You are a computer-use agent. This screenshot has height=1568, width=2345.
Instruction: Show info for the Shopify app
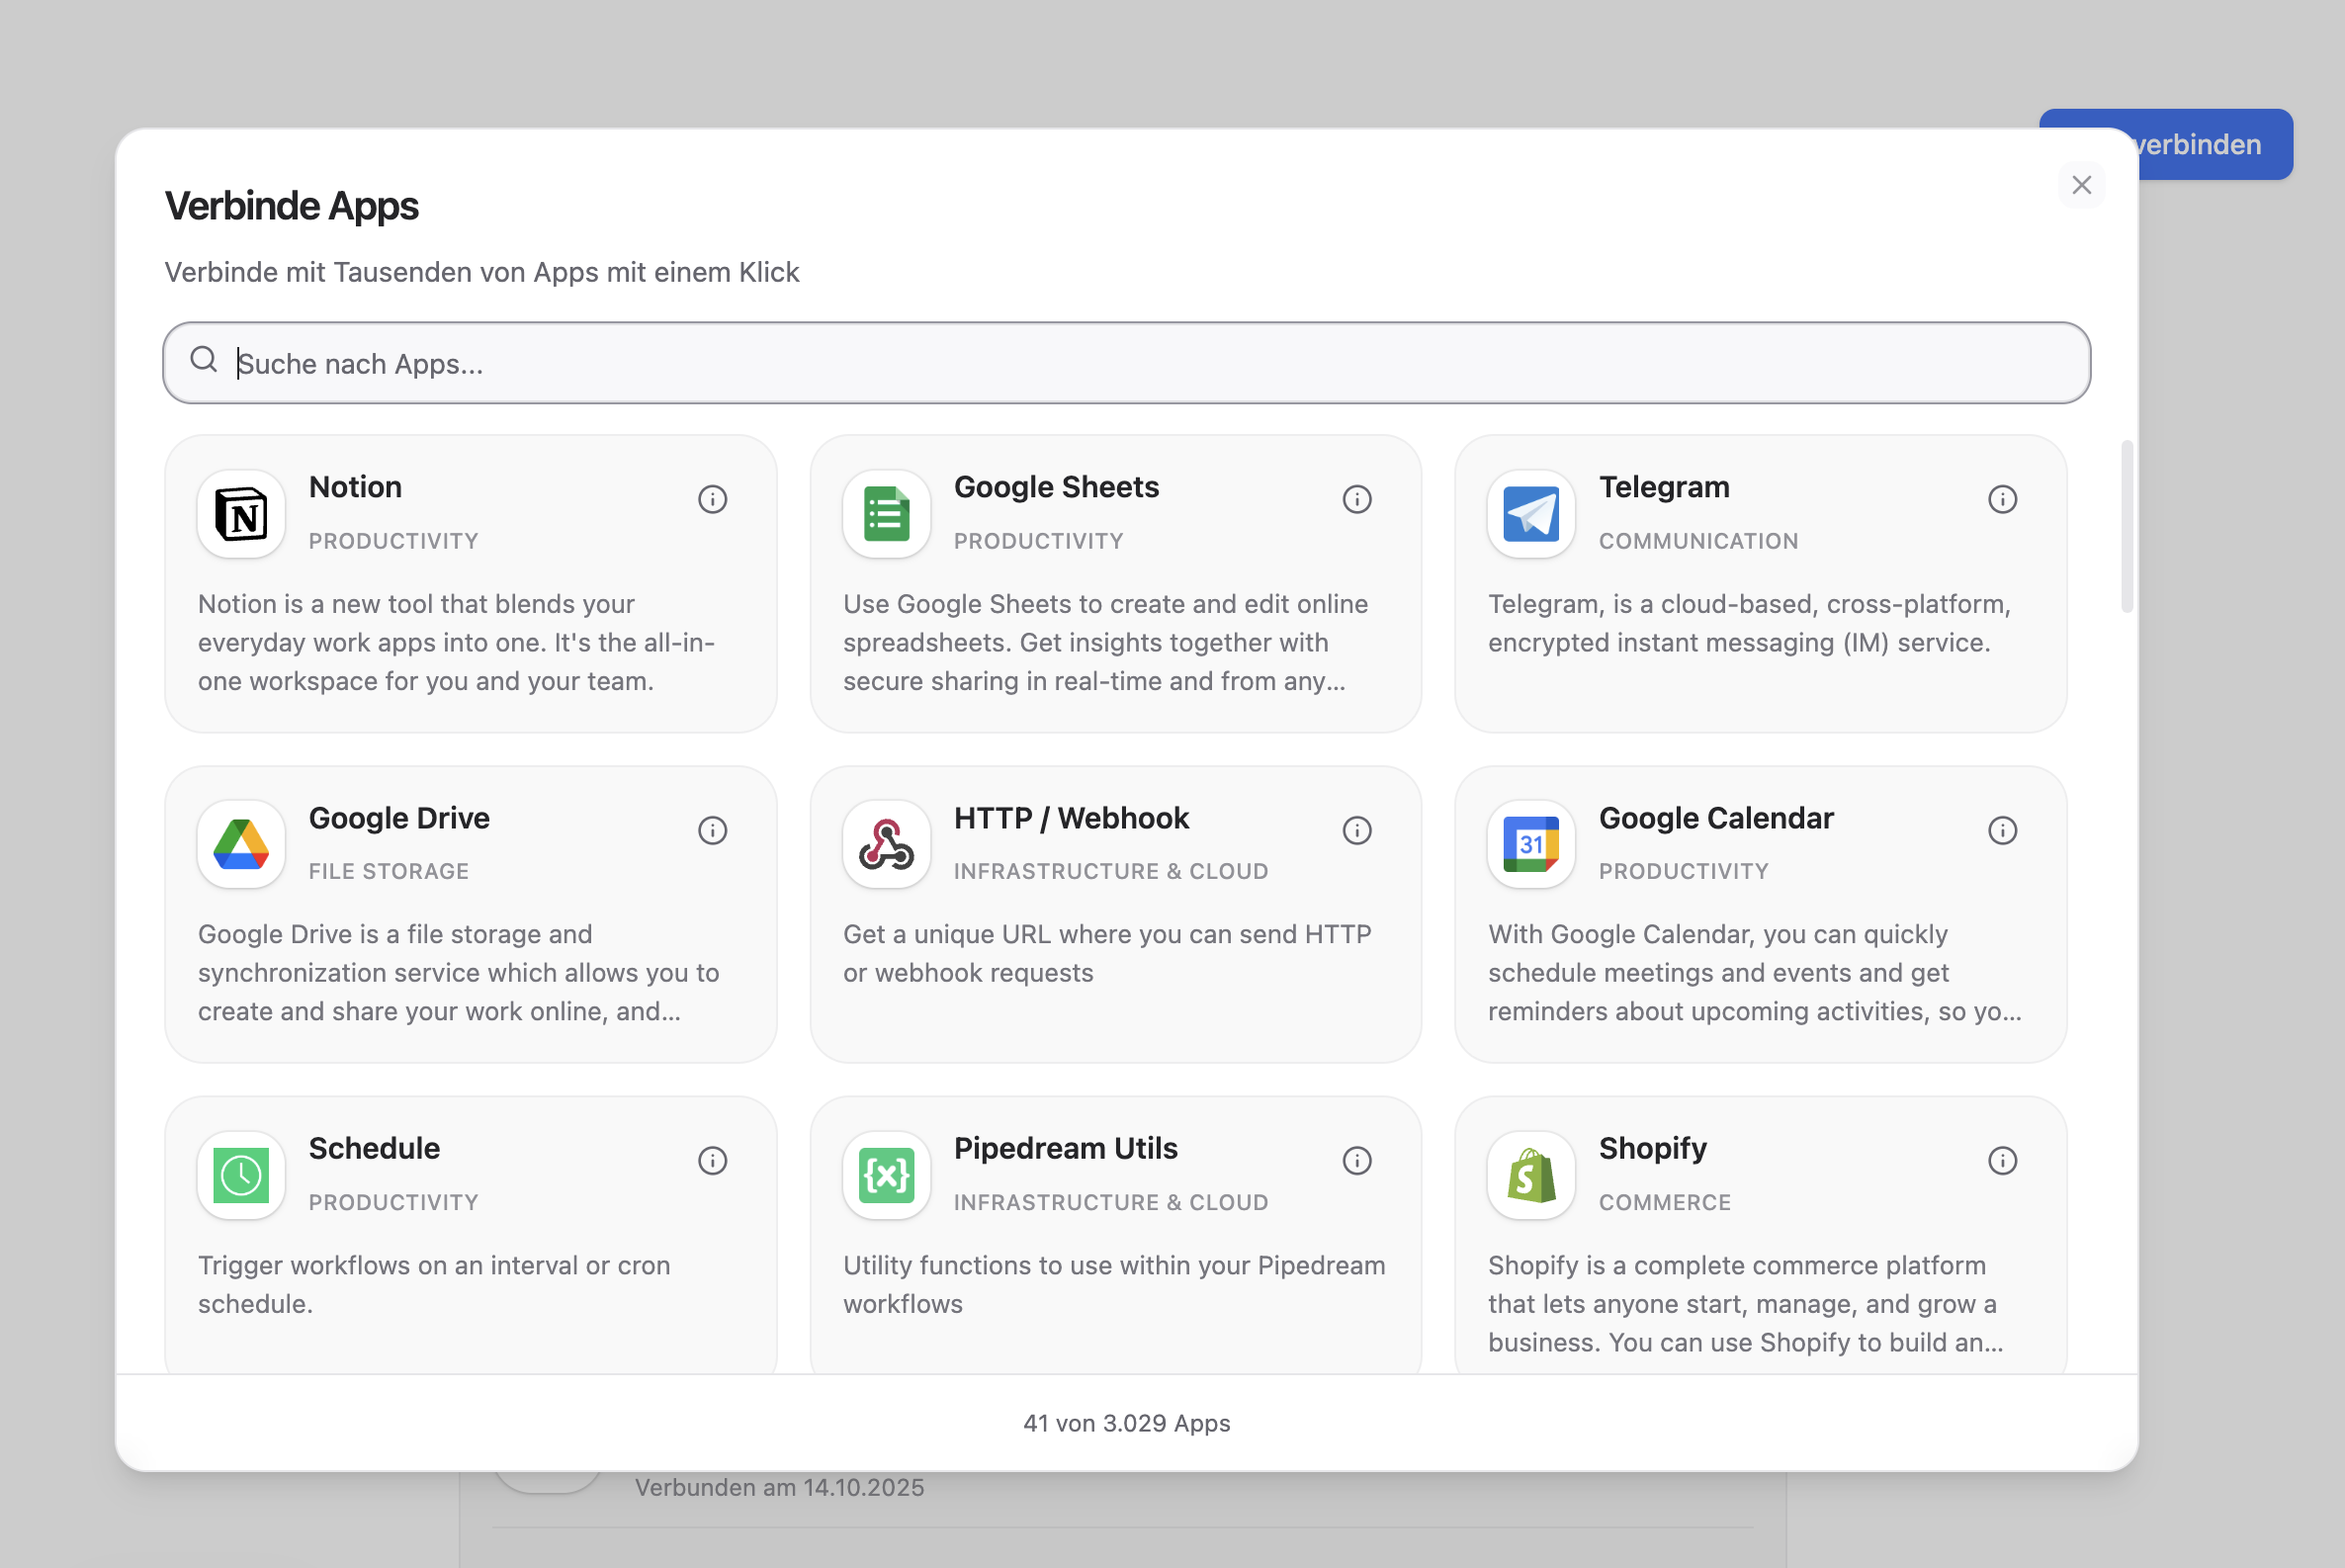click(2002, 1161)
